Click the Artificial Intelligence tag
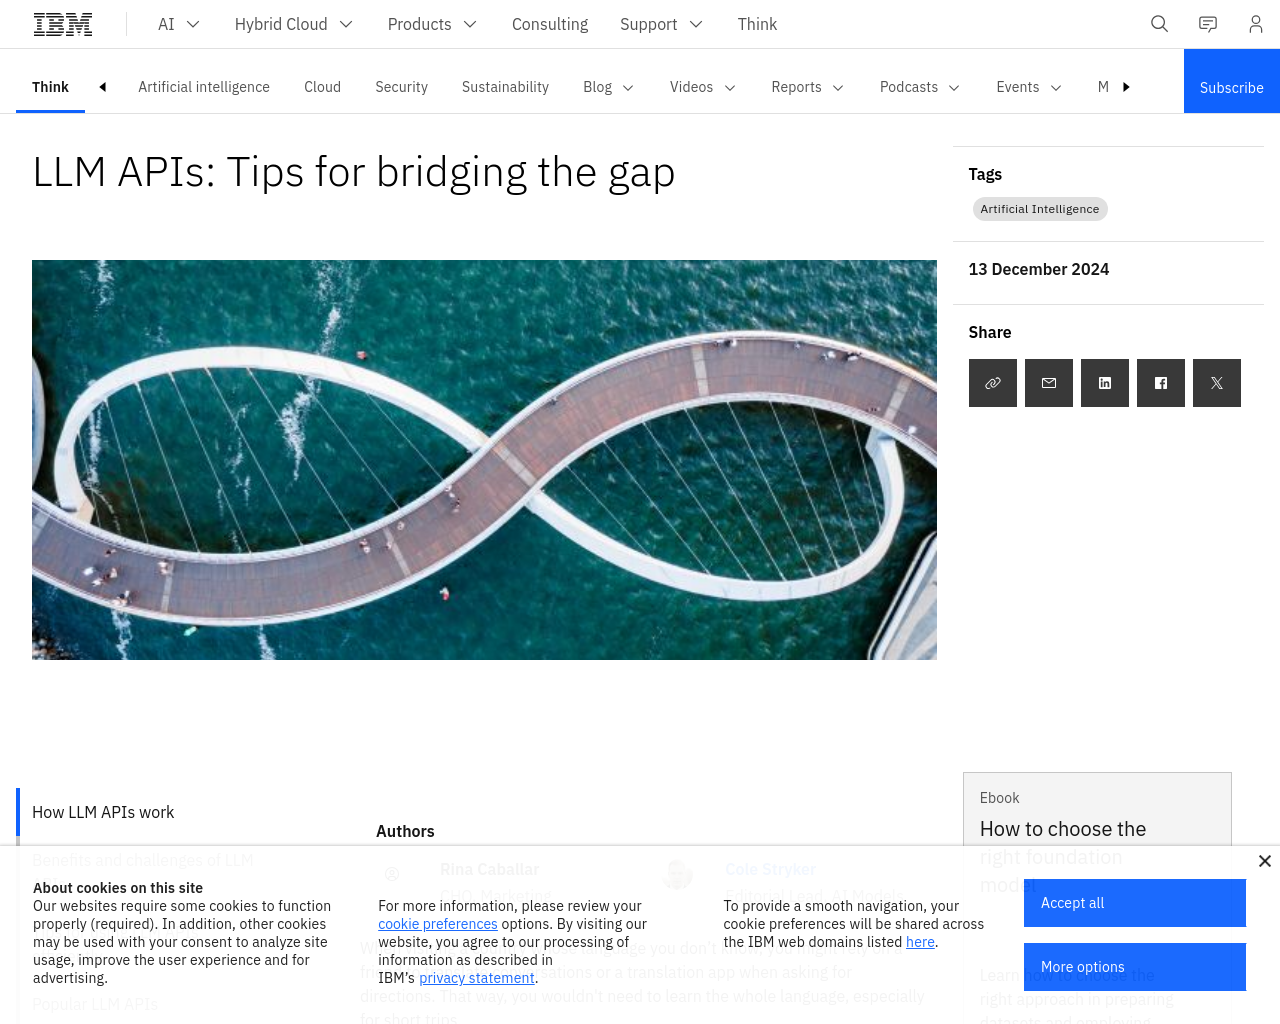The width and height of the screenshot is (1280, 1024). pyautogui.click(x=1040, y=209)
